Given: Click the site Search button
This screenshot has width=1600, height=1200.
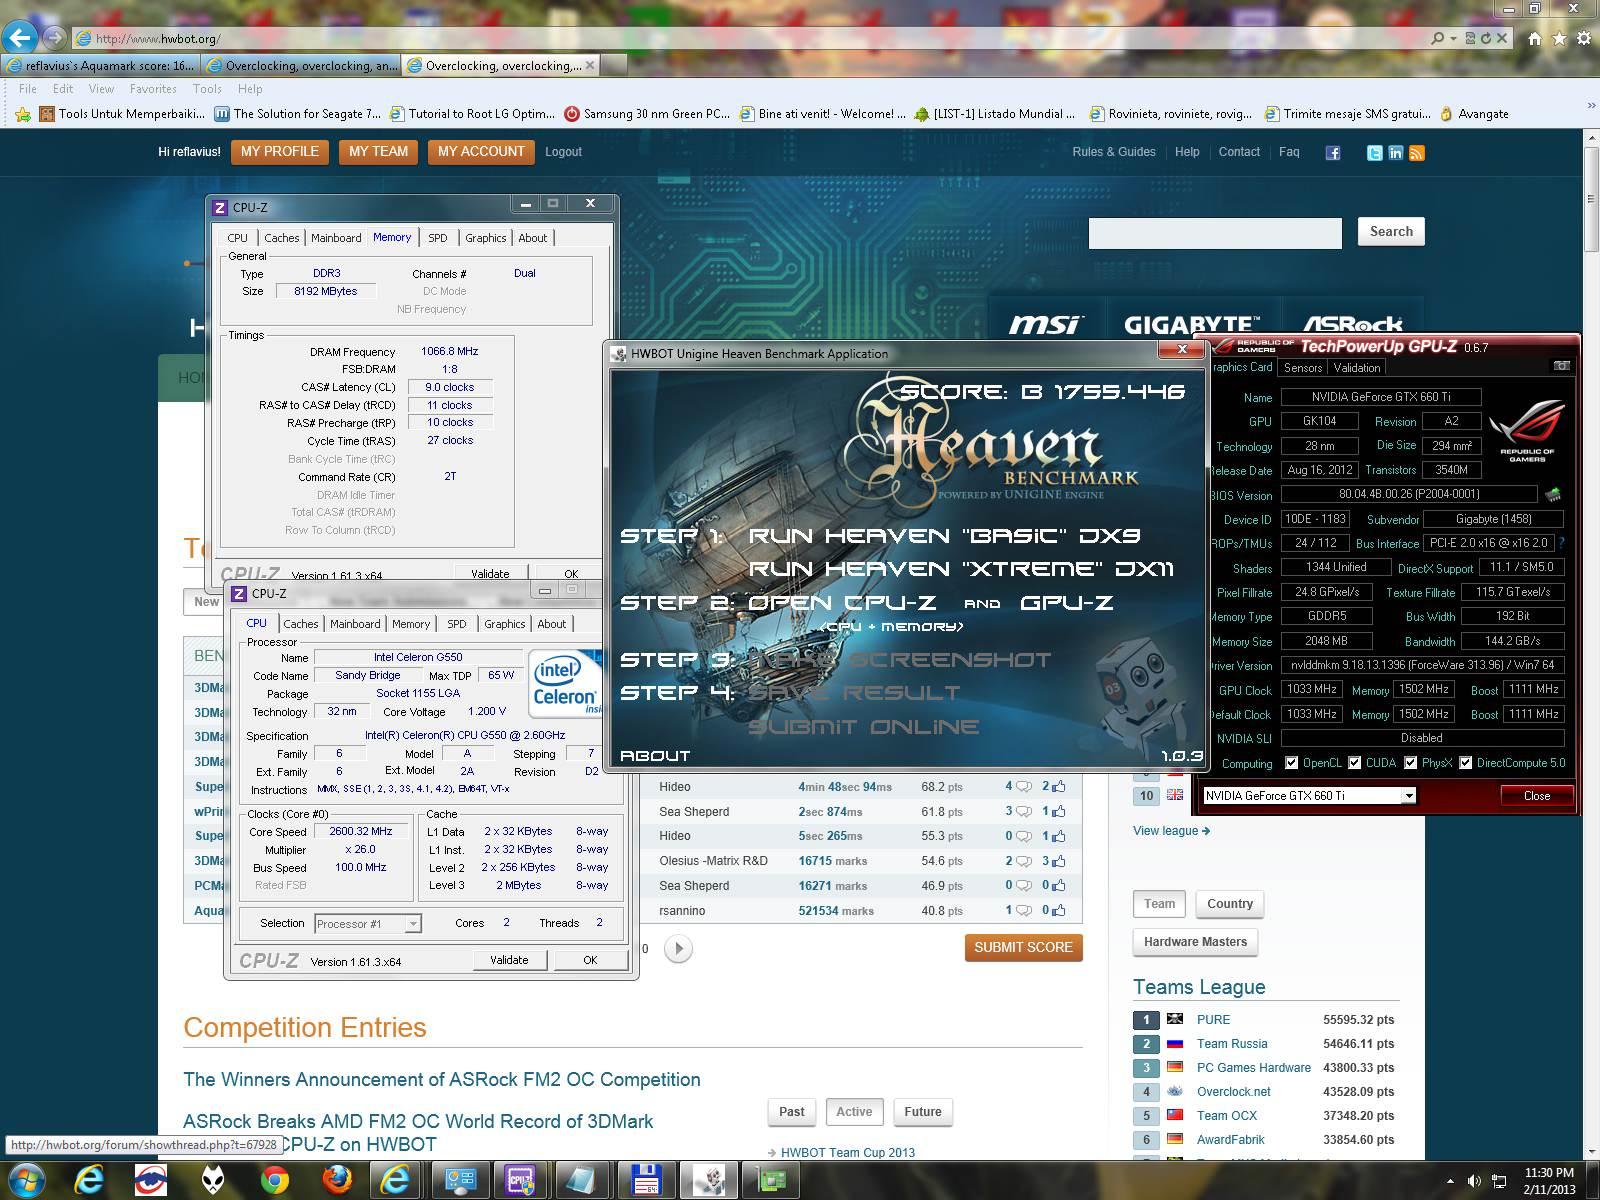Looking at the screenshot, I should pos(1391,232).
